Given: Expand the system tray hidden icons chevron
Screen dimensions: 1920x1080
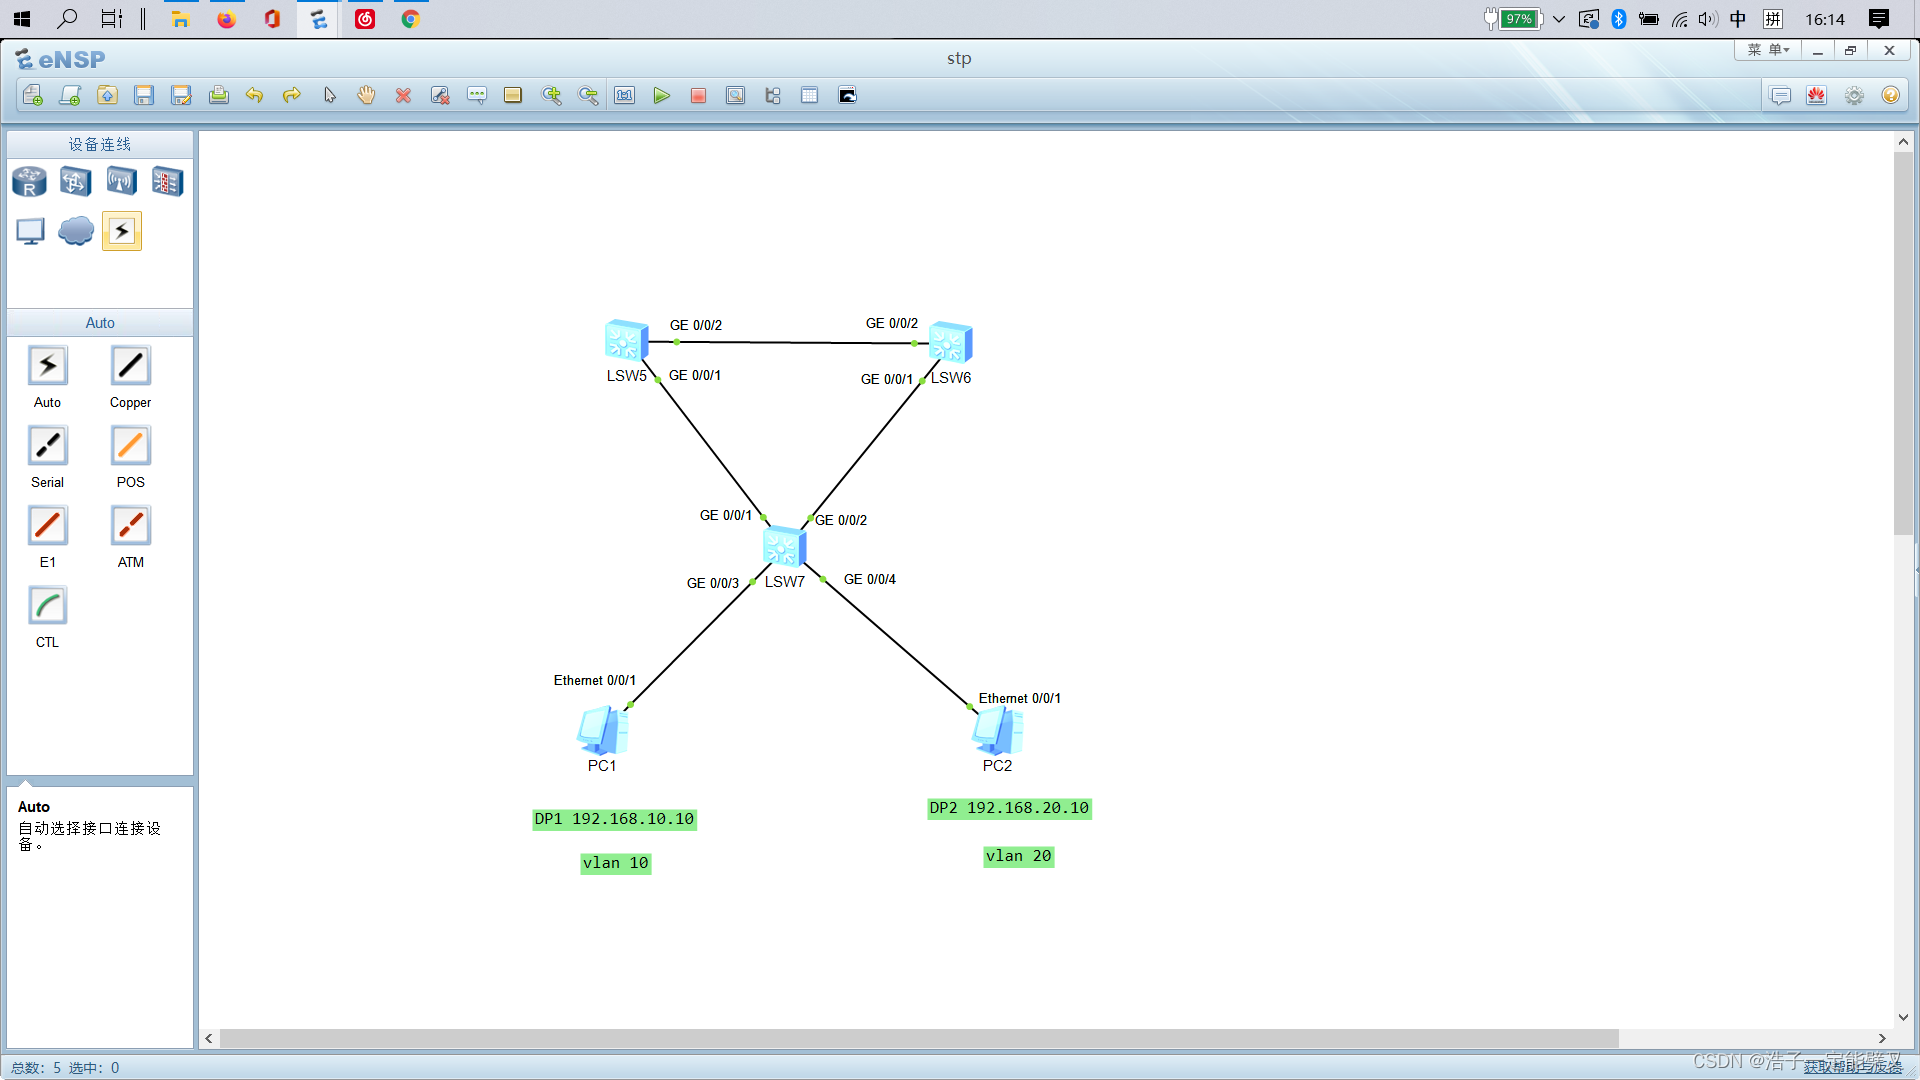Looking at the screenshot, I should click(x=1559, y=19).
